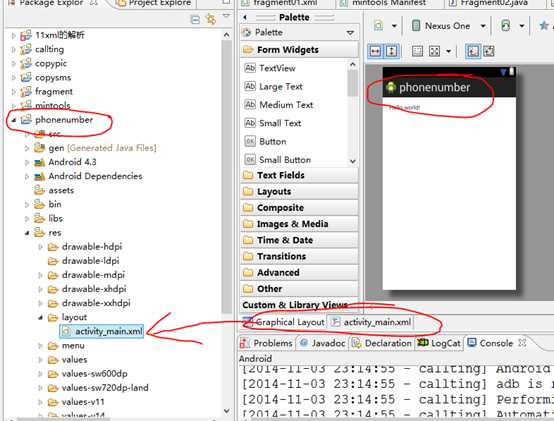The image size is (554, 421).
Task: Expand gen Generated Java Files folder
Action: click(27, 148)
